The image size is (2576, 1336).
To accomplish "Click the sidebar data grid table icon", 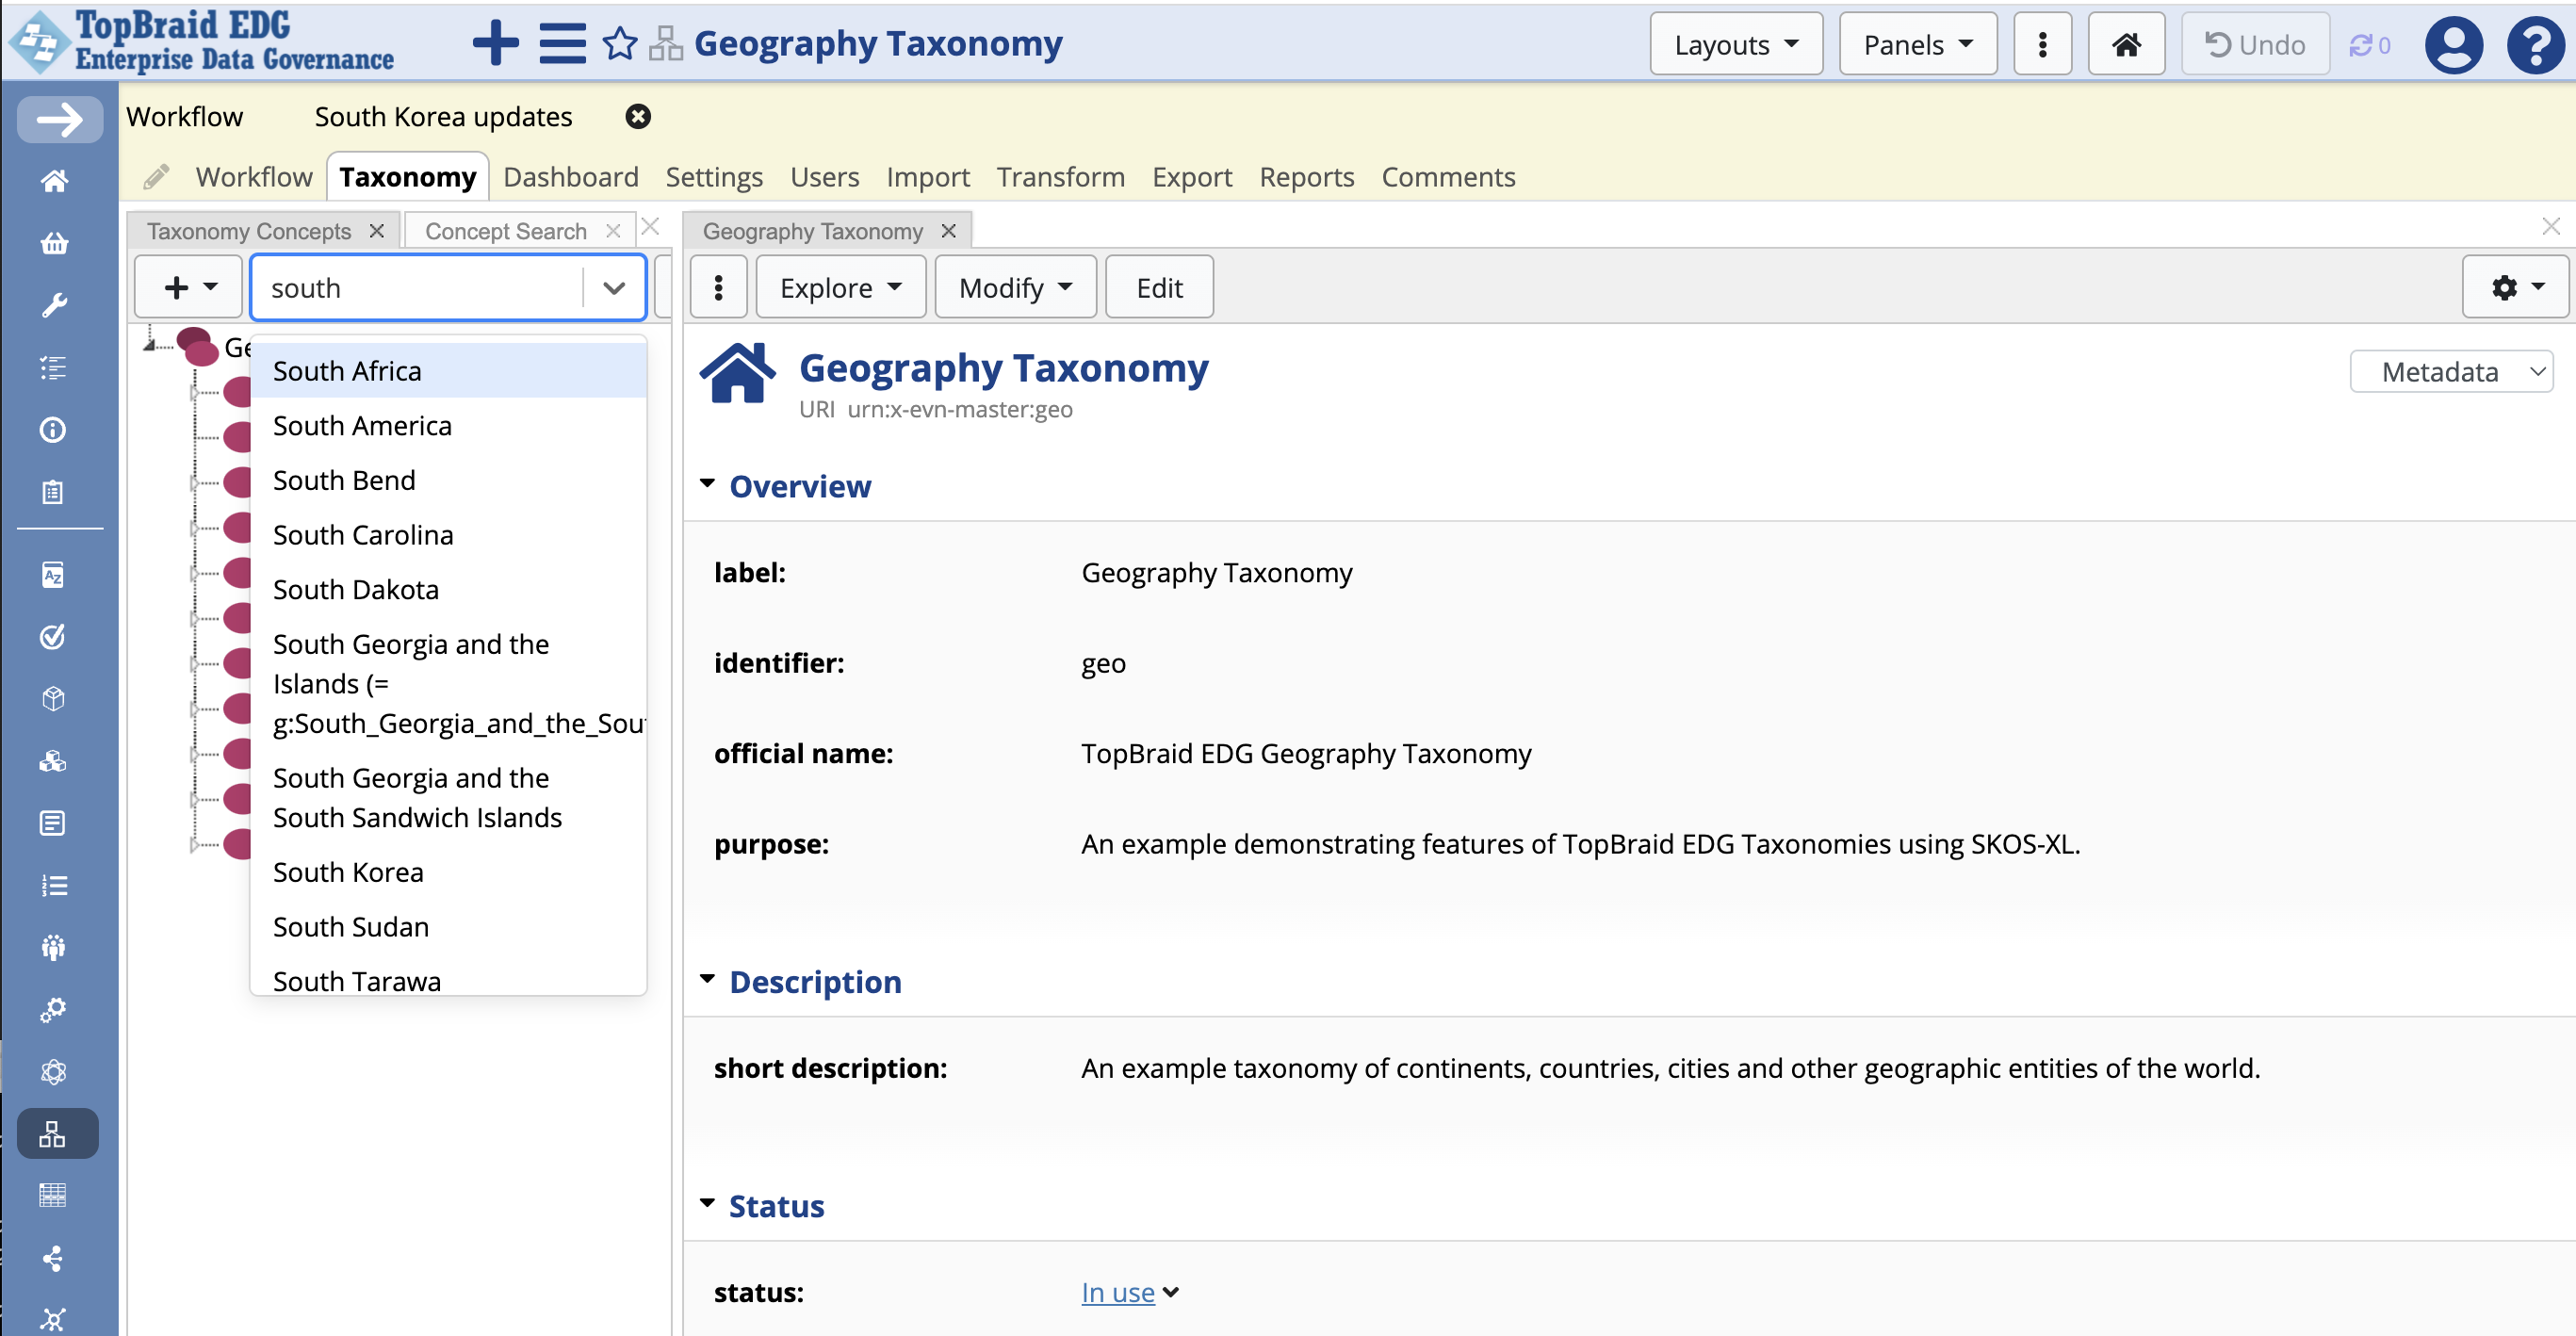I will 53,1196.
